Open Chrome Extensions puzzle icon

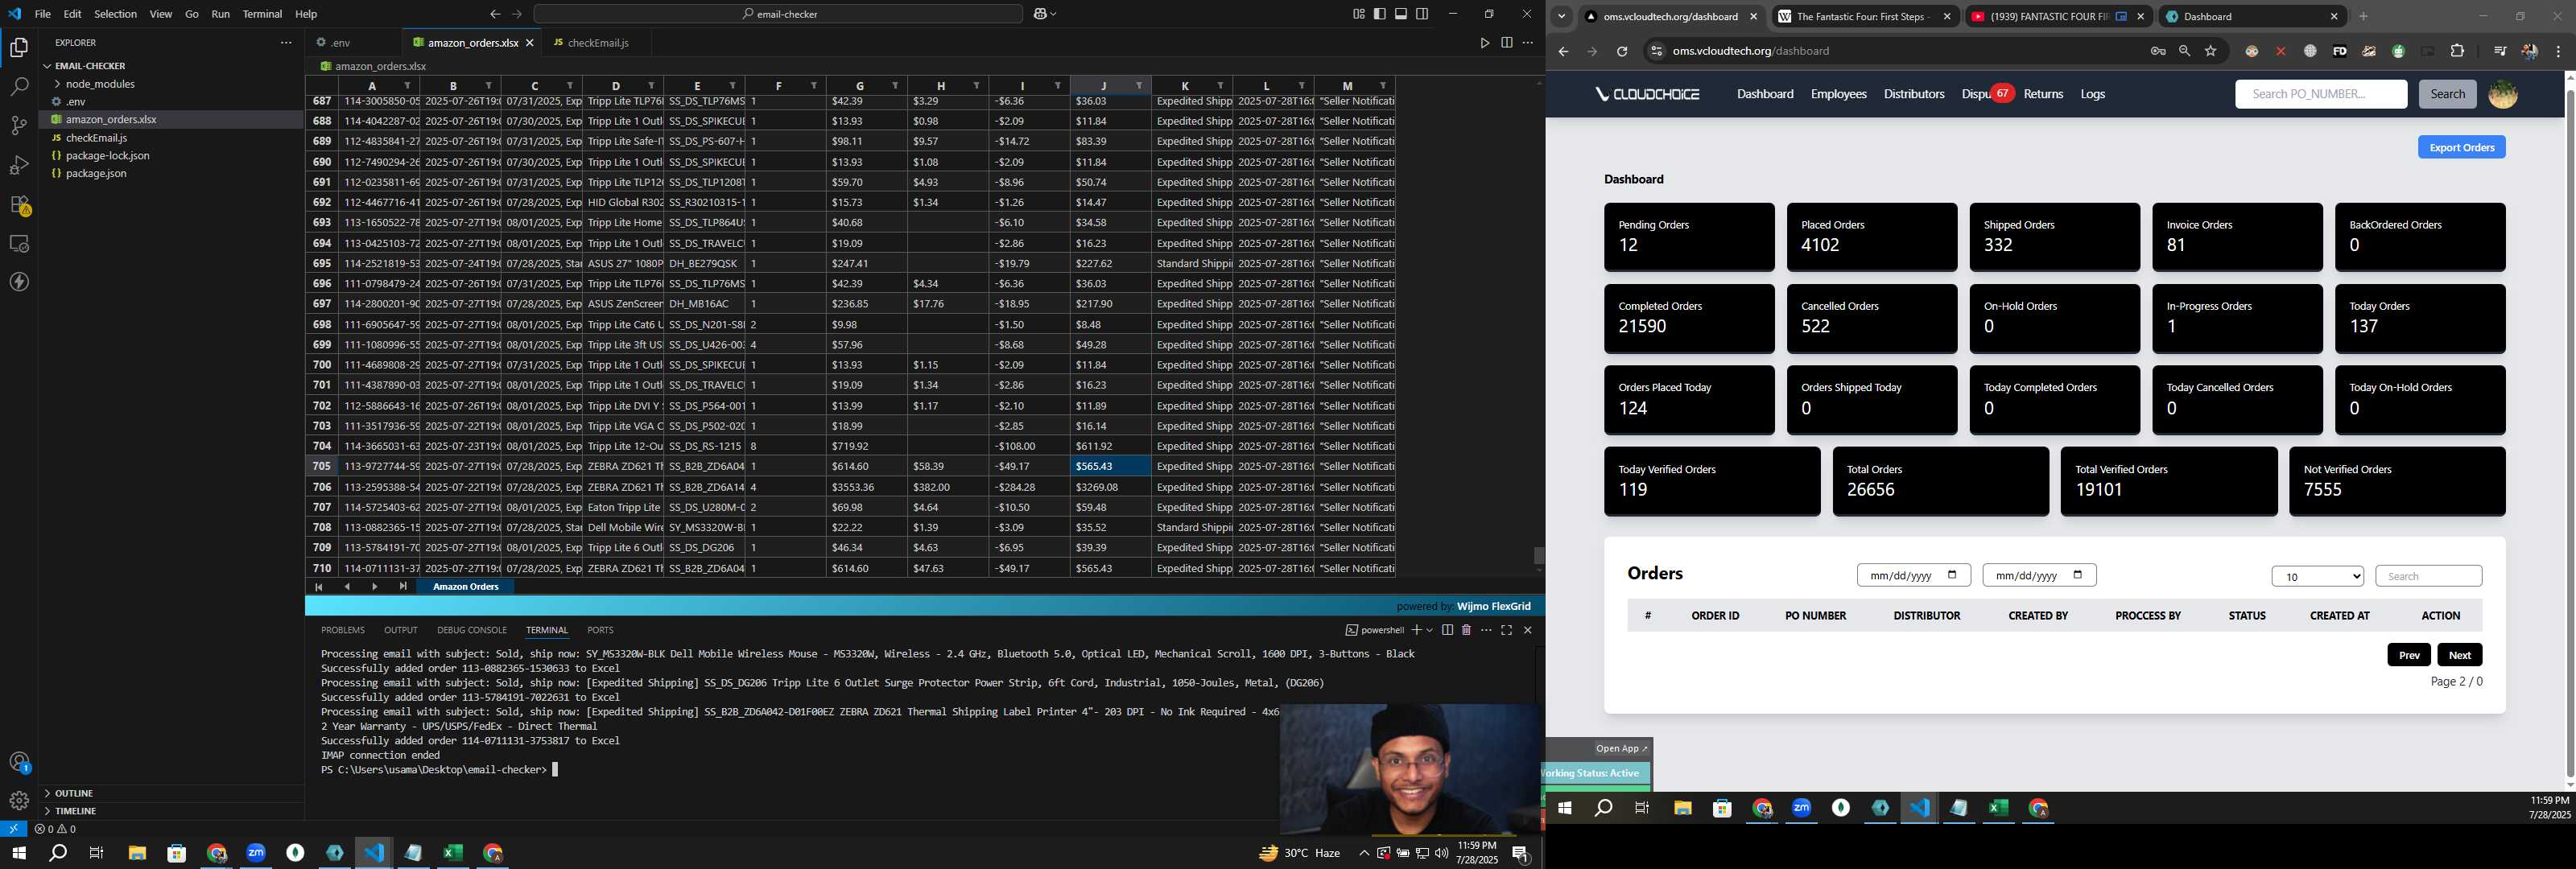(x=2457, y=51)
